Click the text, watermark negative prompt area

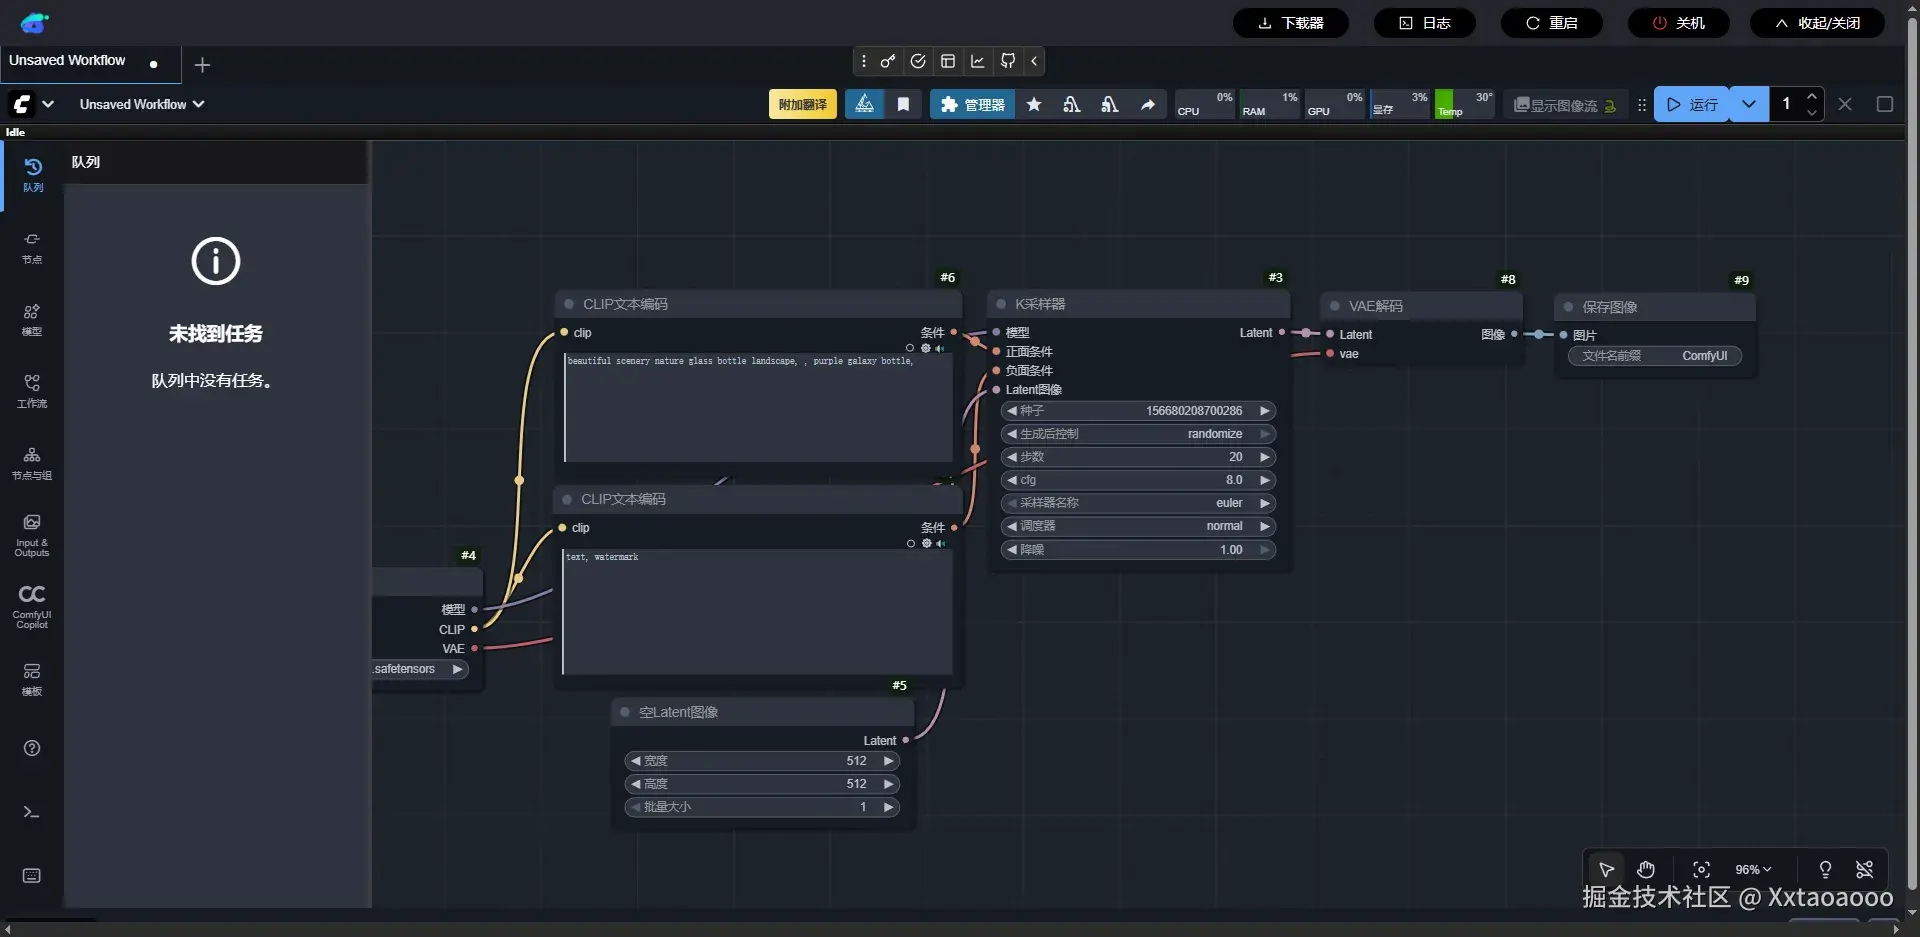pyautogui.click(x=757, y=611)
